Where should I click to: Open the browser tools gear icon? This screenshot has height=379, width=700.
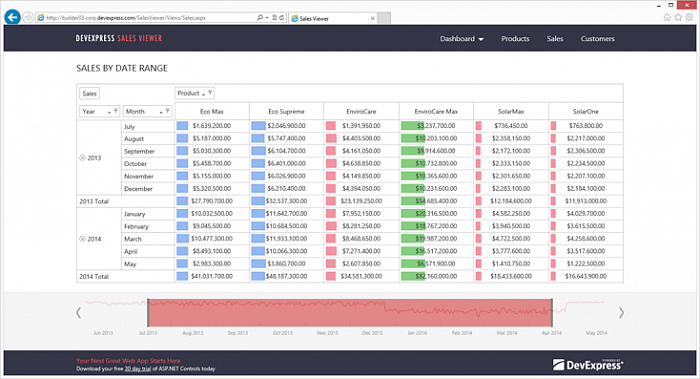[x=690, y=17]
